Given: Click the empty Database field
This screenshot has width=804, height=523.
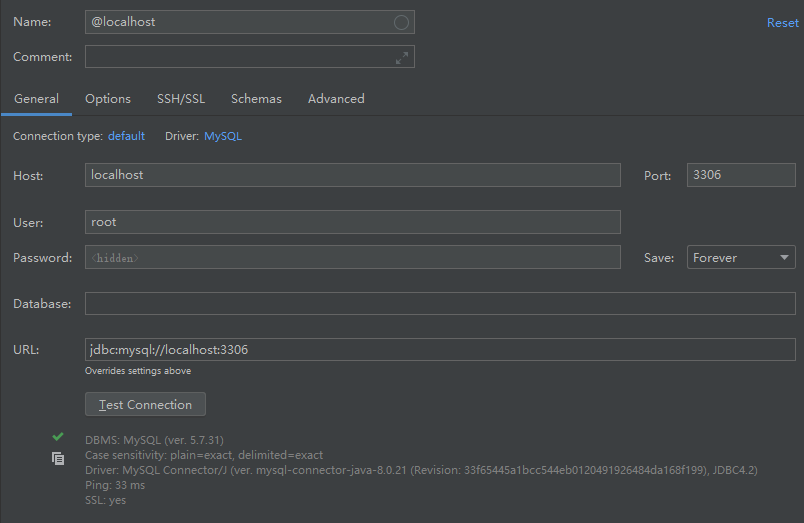Looking at the screenshot, I should (x=440, y=303).
